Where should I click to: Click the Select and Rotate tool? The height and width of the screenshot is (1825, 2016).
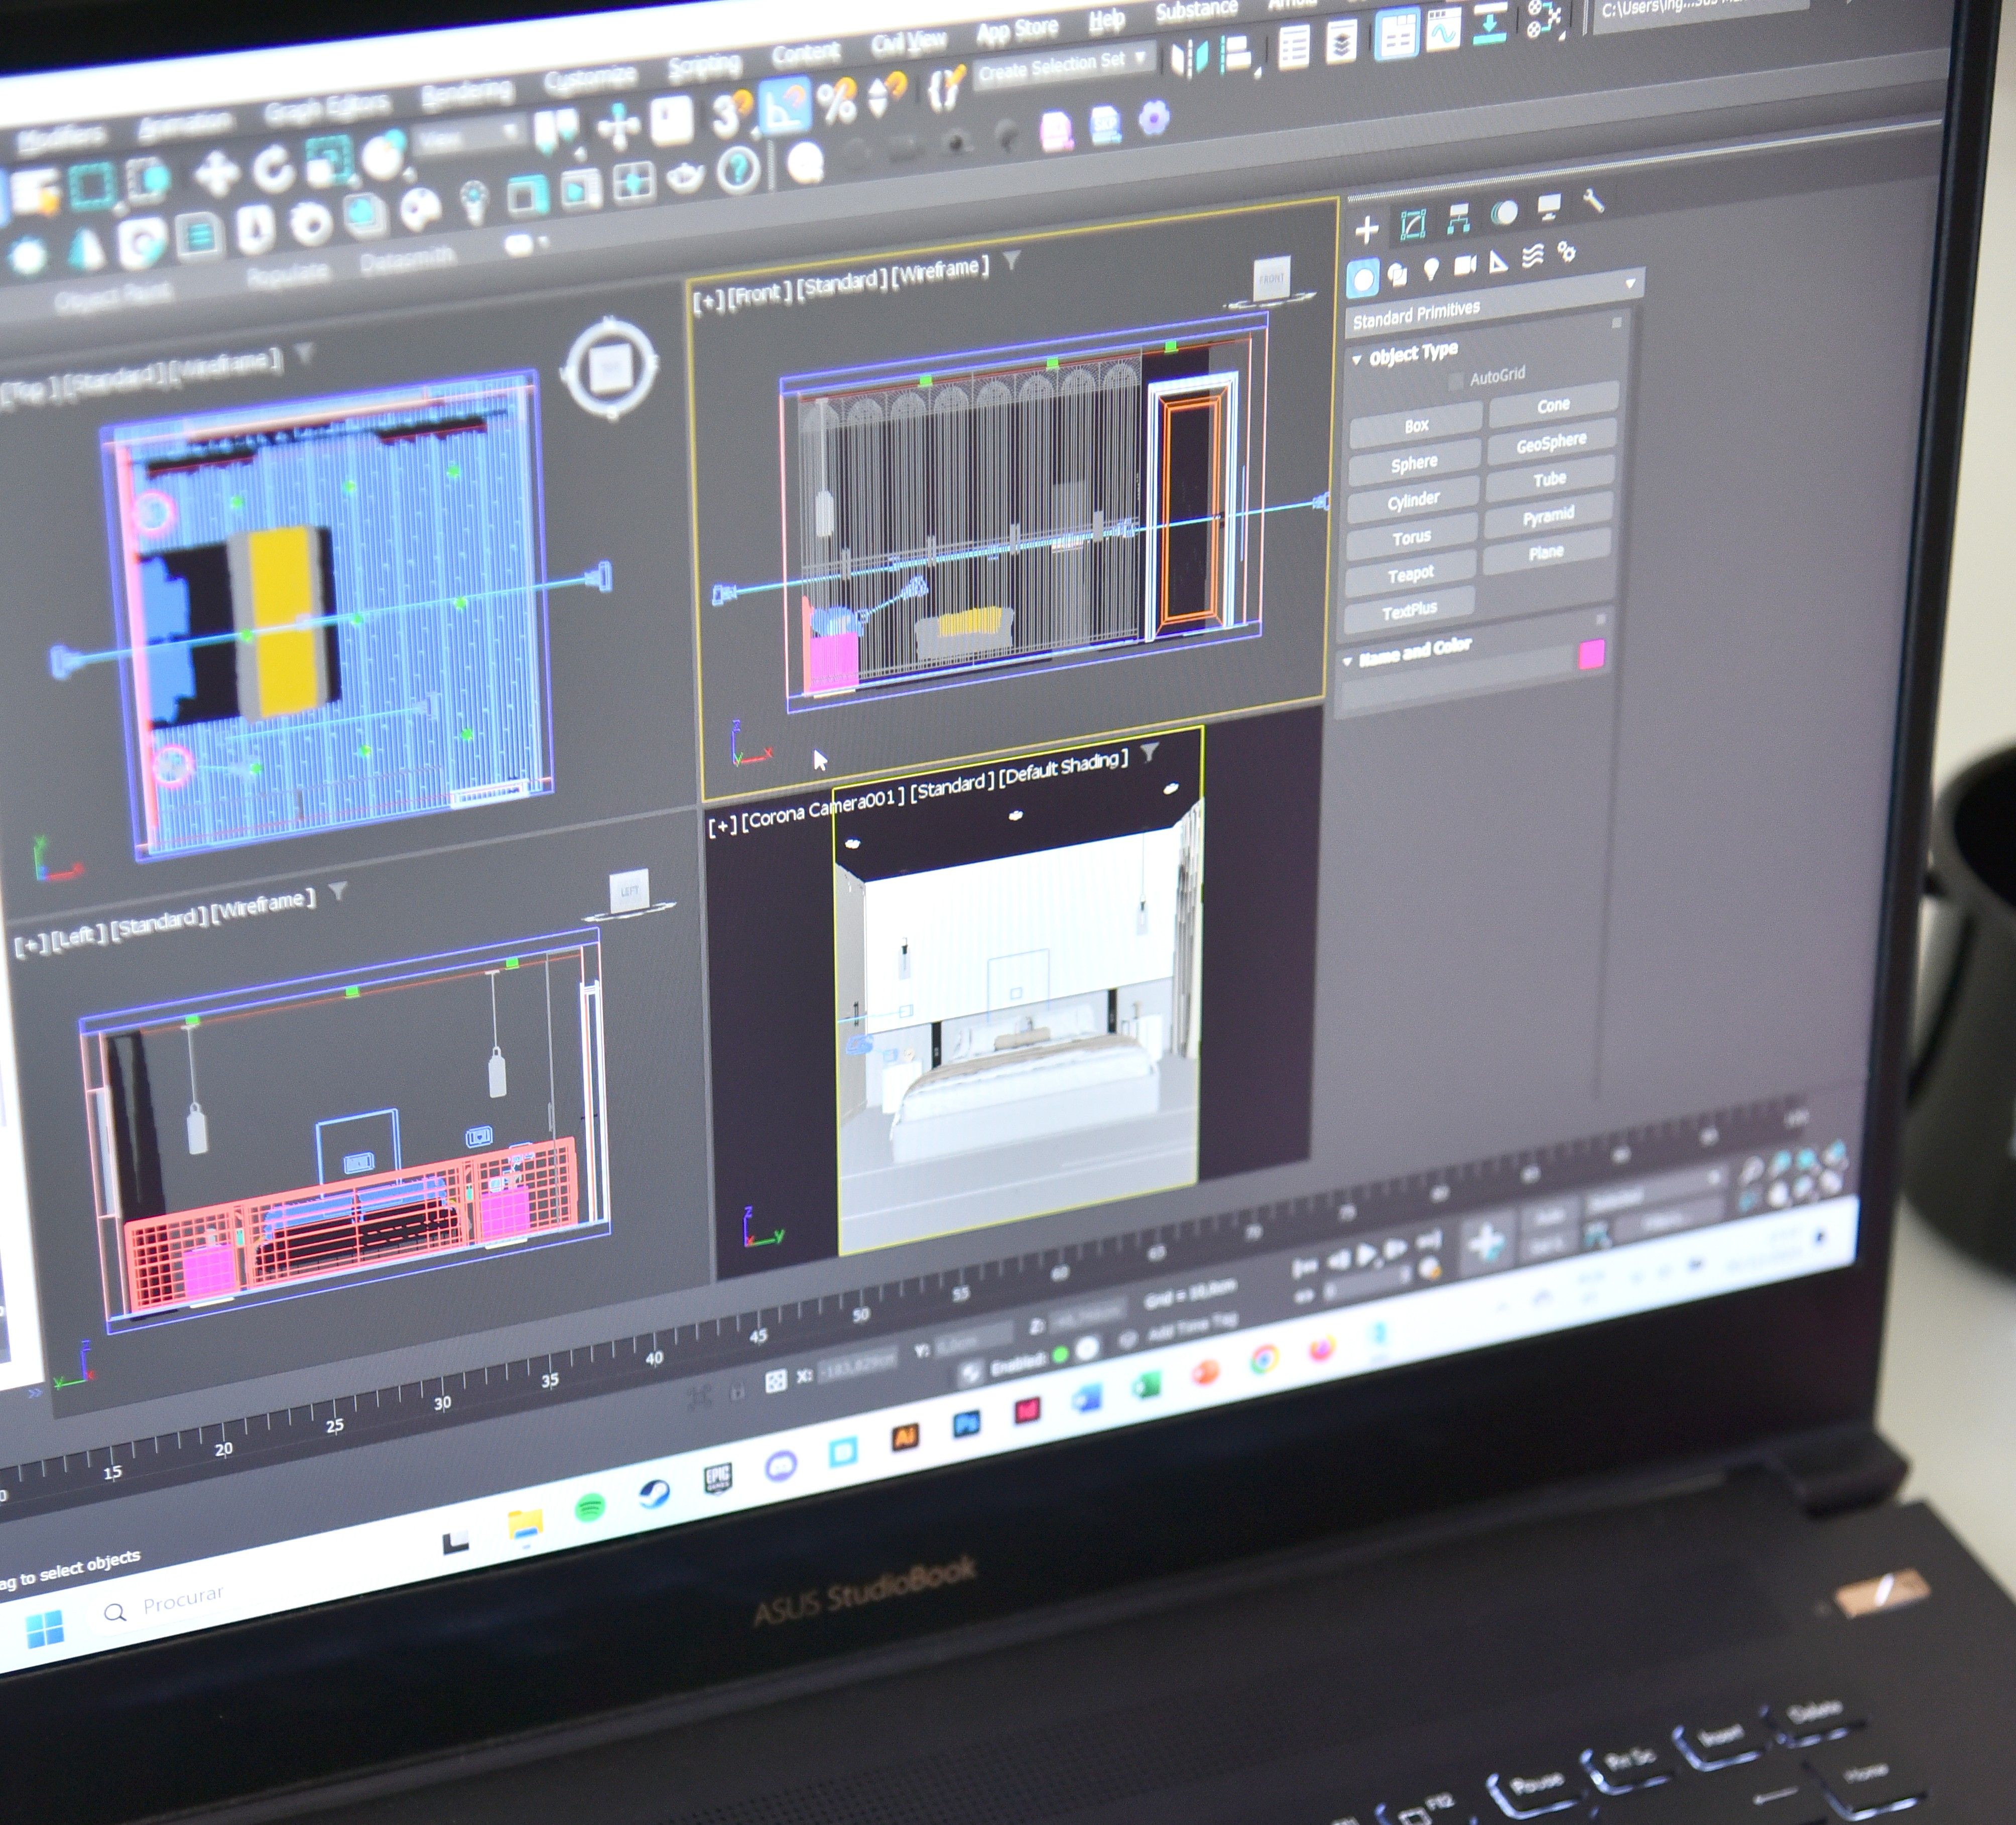point(272,168)
